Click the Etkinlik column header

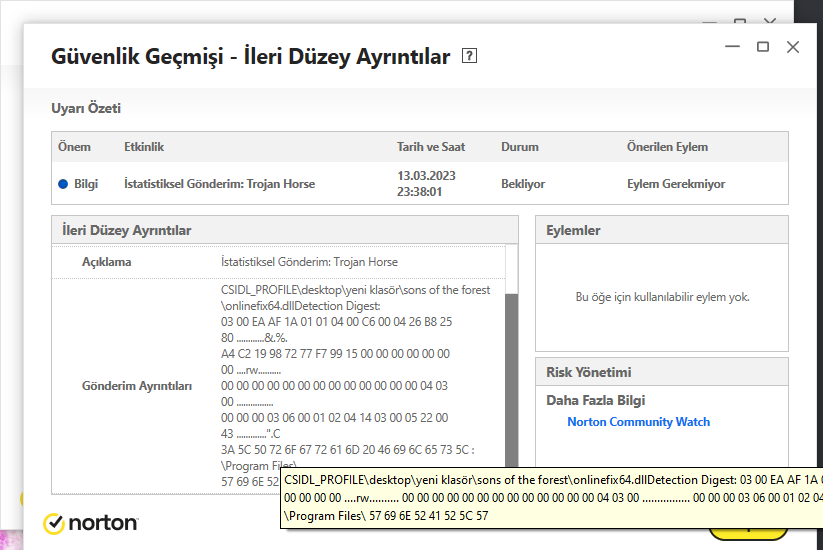144,147
